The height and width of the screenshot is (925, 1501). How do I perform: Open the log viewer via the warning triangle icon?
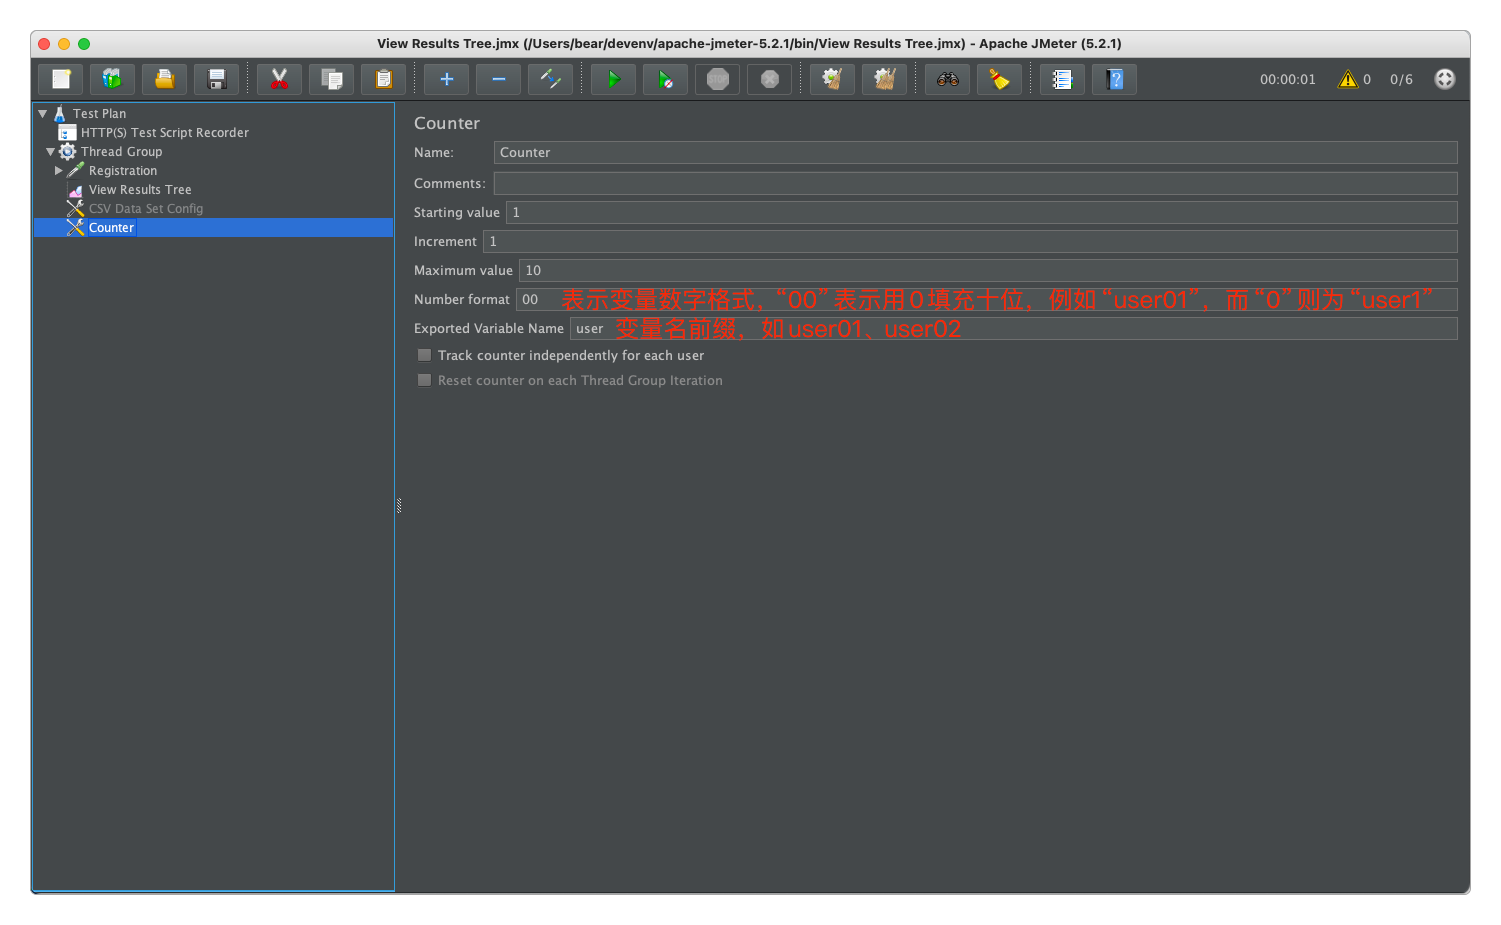click(x=1348, y=79)
